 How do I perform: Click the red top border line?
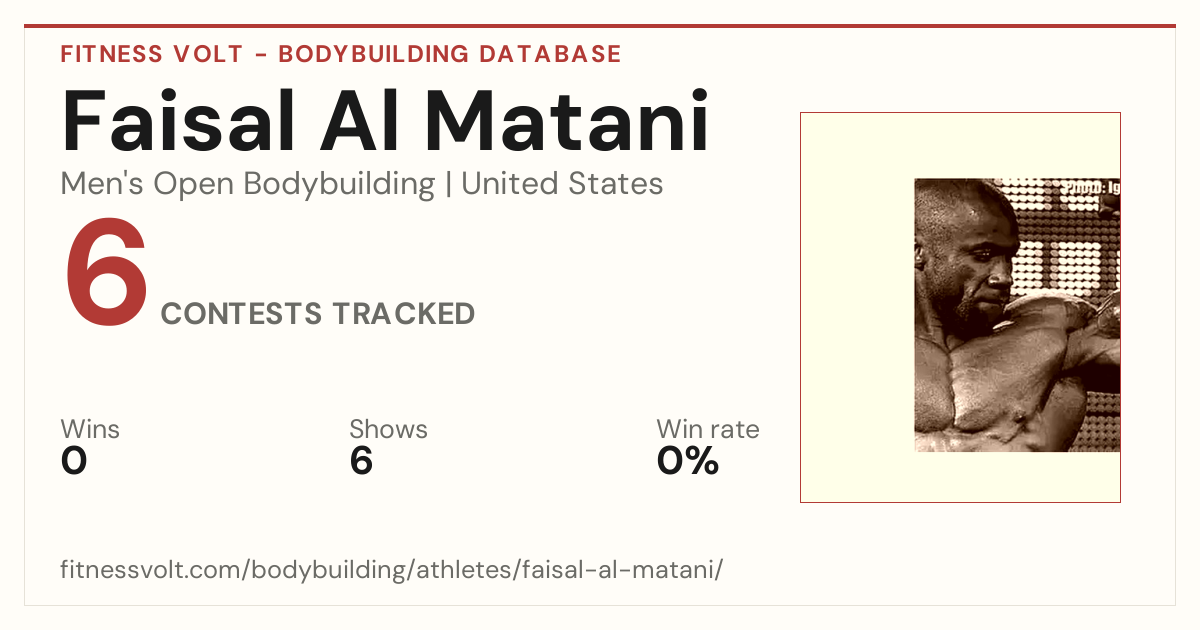tap(600, 26)
